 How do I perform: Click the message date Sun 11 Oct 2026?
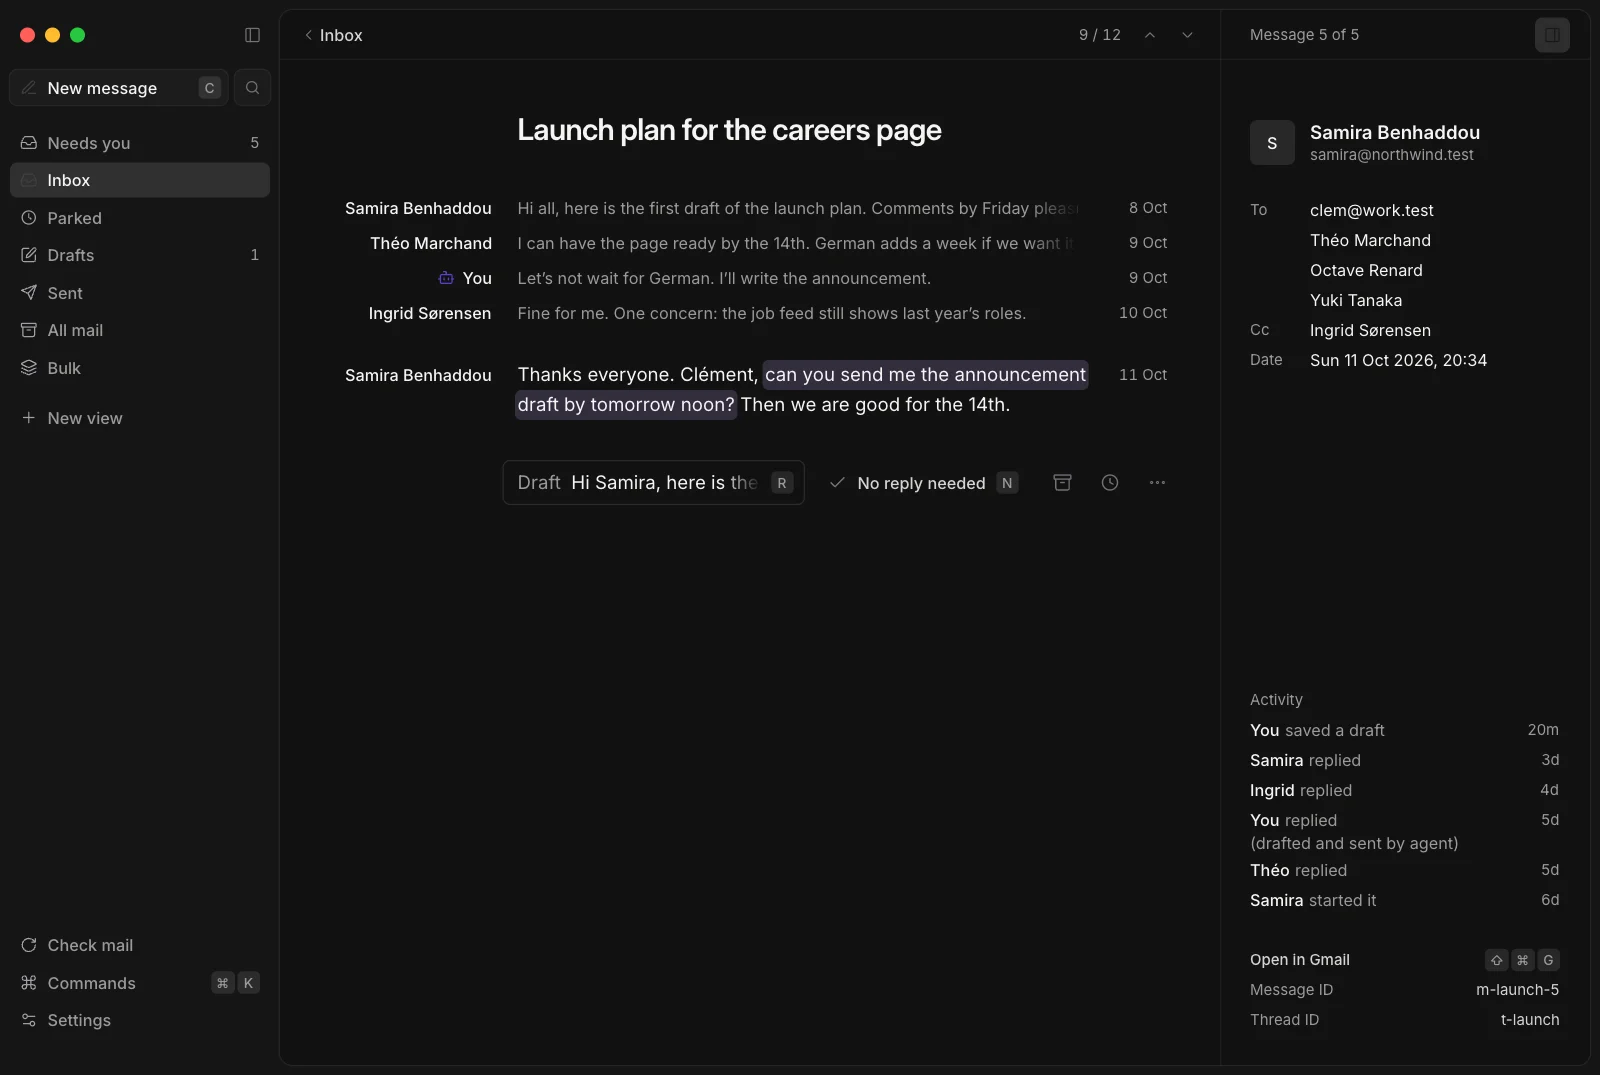tap(1398, 360)
